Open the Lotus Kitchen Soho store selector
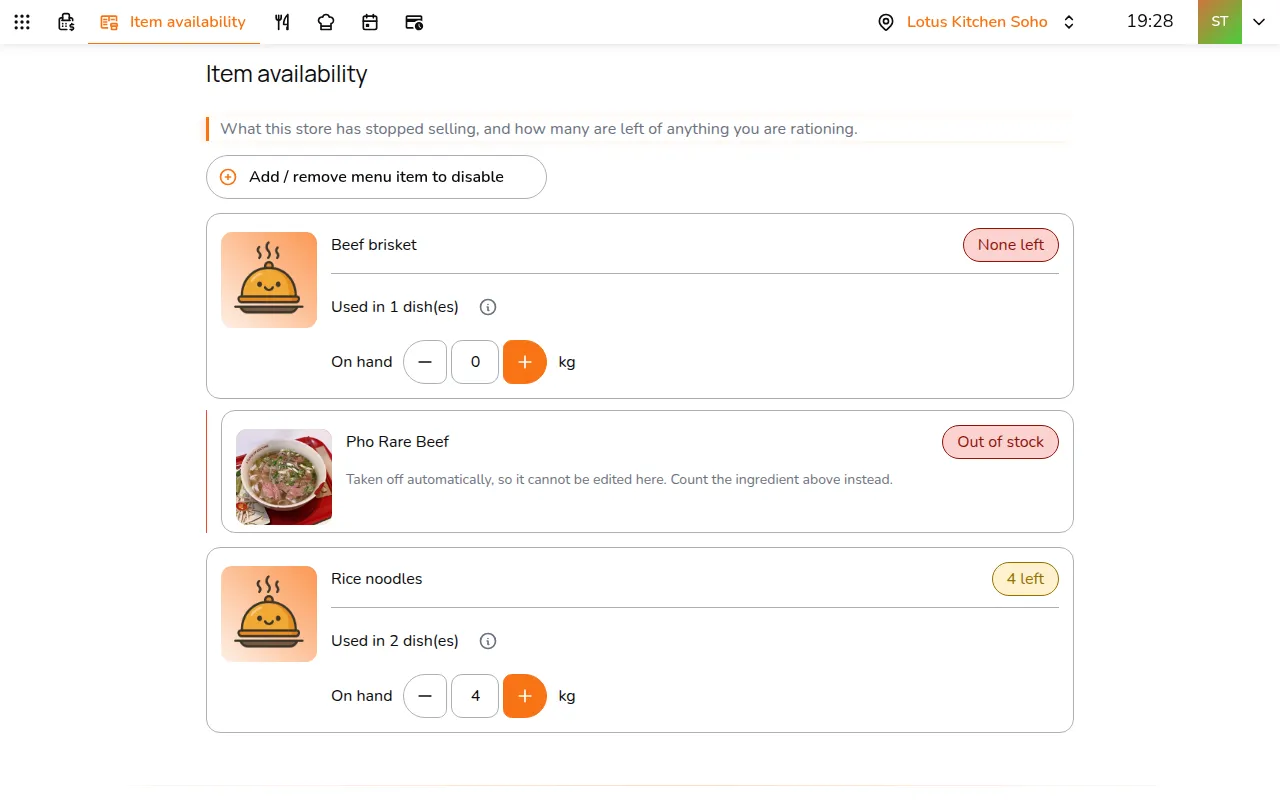Screen dimensions: 1280x800 click(x=976, y=22)
